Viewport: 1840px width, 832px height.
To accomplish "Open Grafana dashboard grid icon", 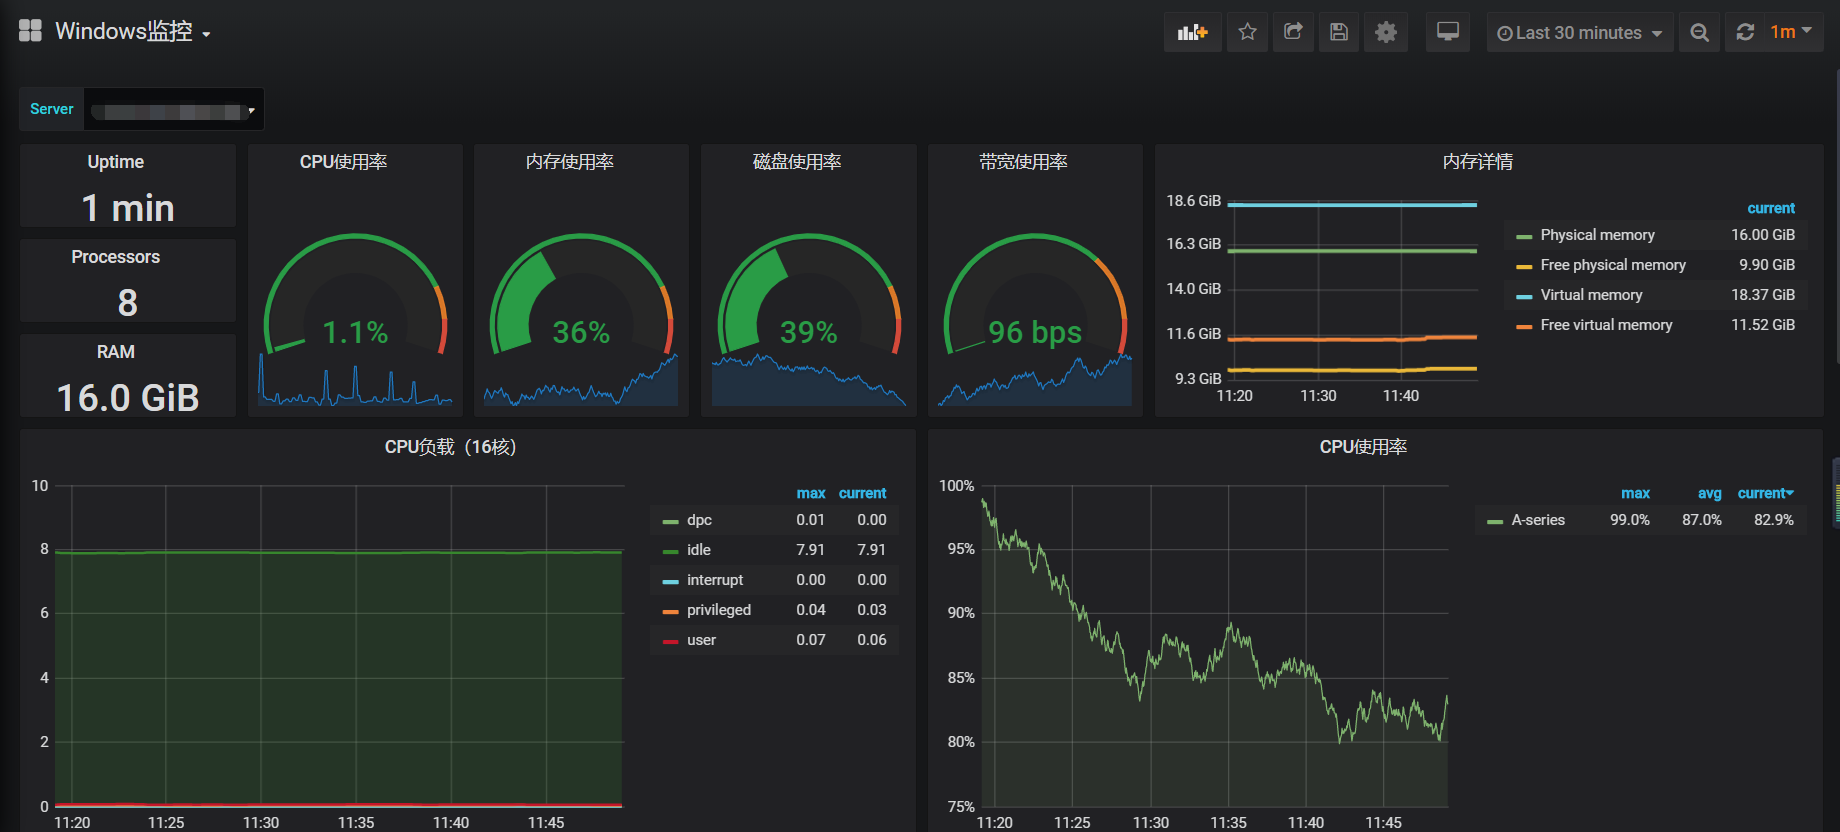I will [30, 31].
